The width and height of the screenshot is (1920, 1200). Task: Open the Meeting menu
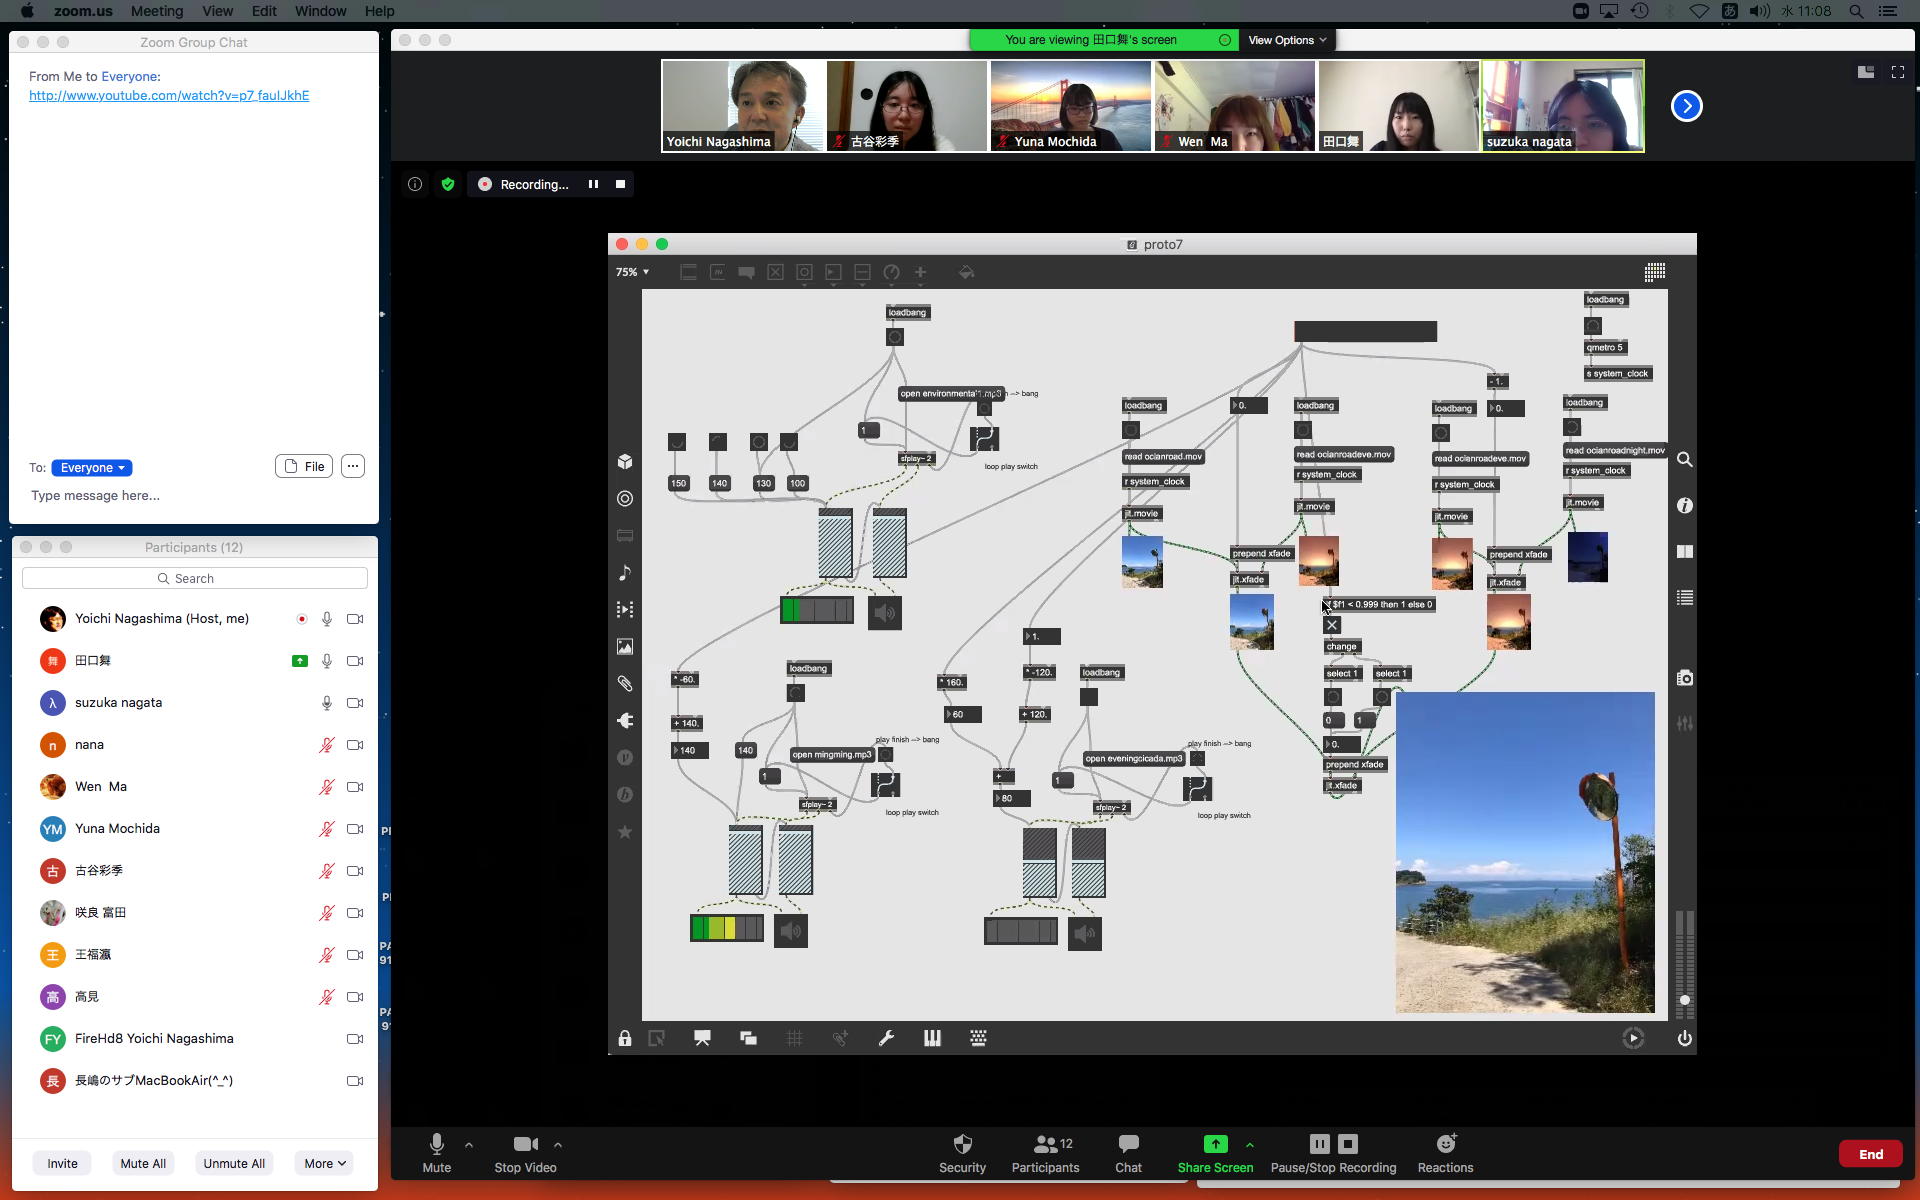tap(157, 11)
